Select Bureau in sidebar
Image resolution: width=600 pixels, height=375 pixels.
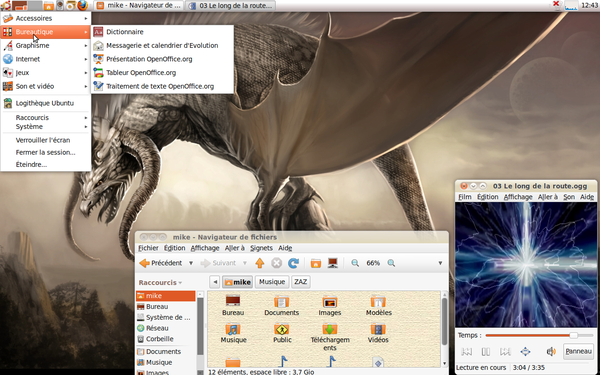pos(166,307)
